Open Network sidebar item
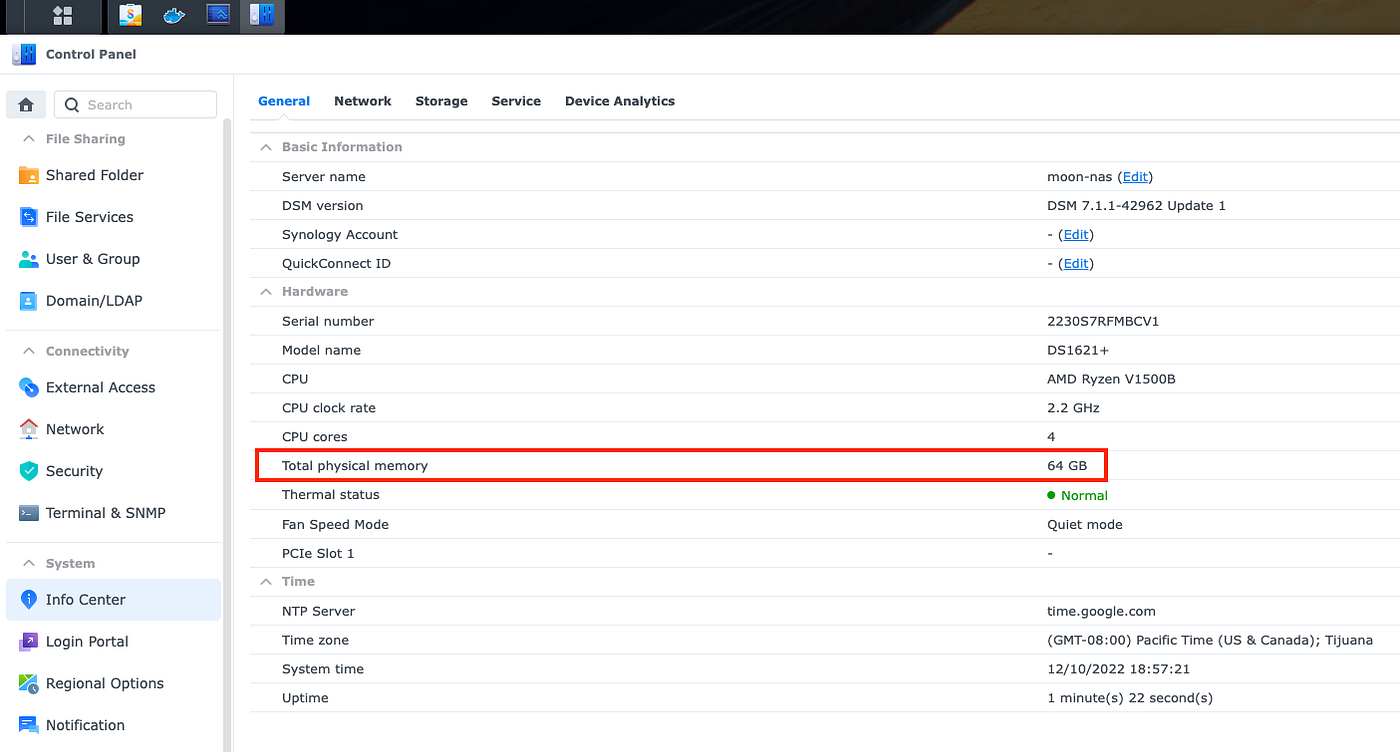The image size is (1400, 752). pyautogui.click(x=113, y=429)
